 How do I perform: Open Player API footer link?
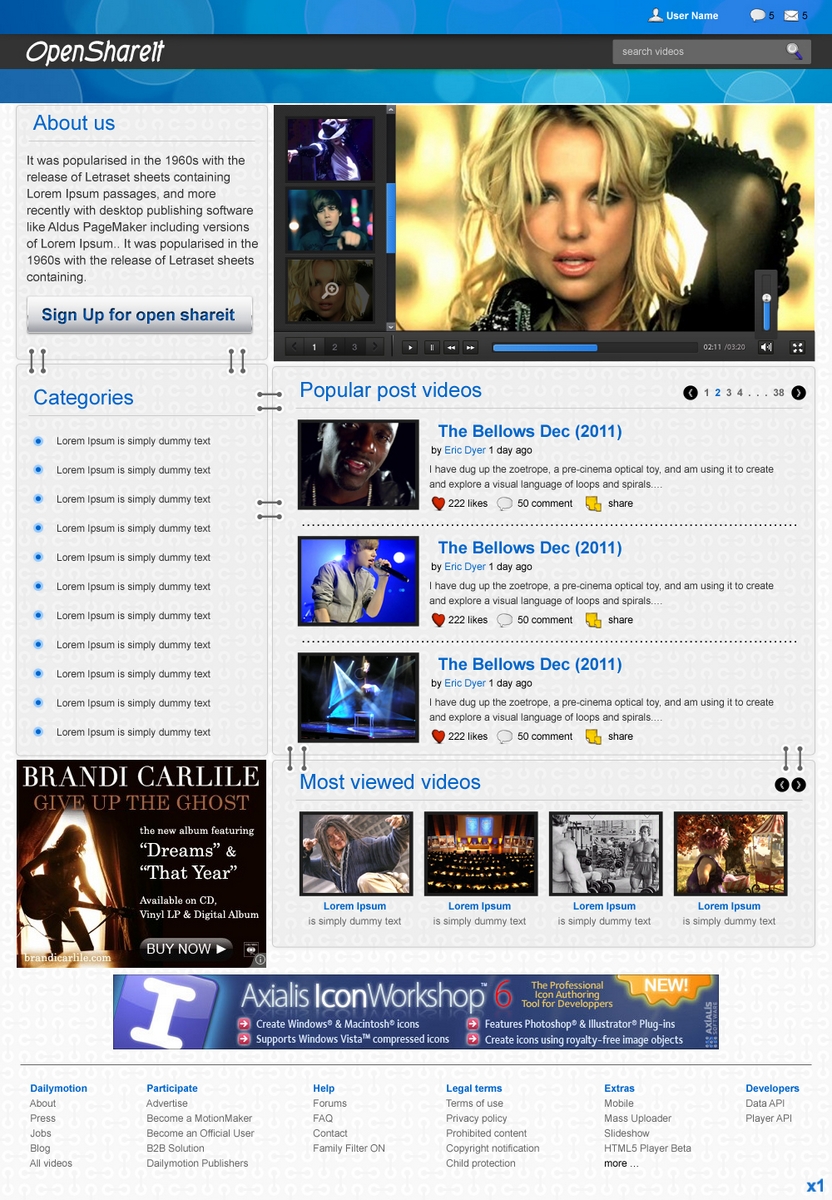(769, 1119)
